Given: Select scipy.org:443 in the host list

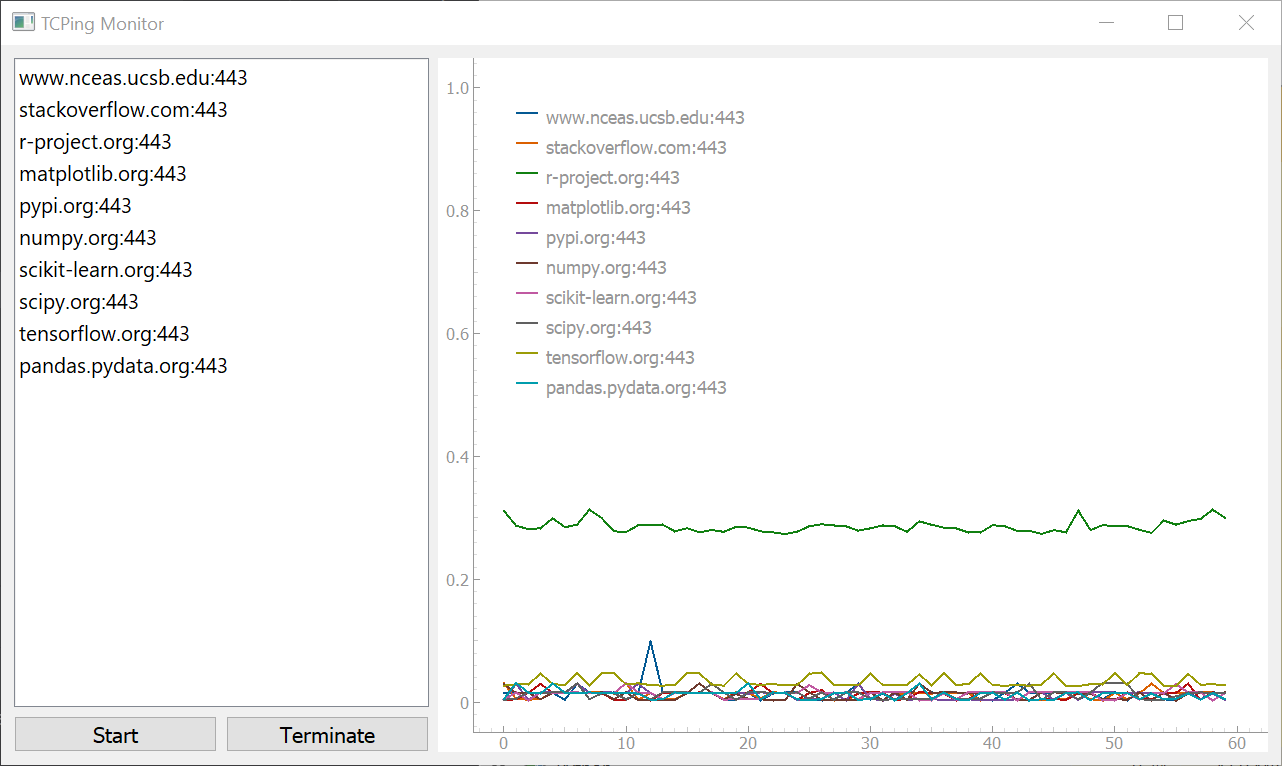Looking at the screenshot, I should 221,302.
